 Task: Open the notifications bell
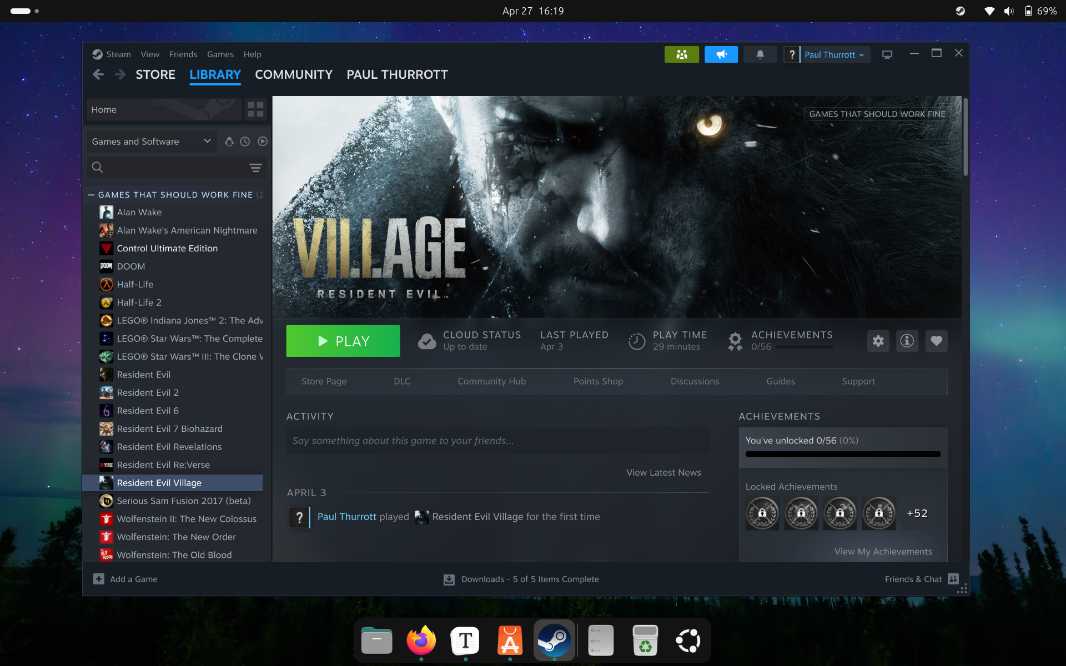(760, 55)
